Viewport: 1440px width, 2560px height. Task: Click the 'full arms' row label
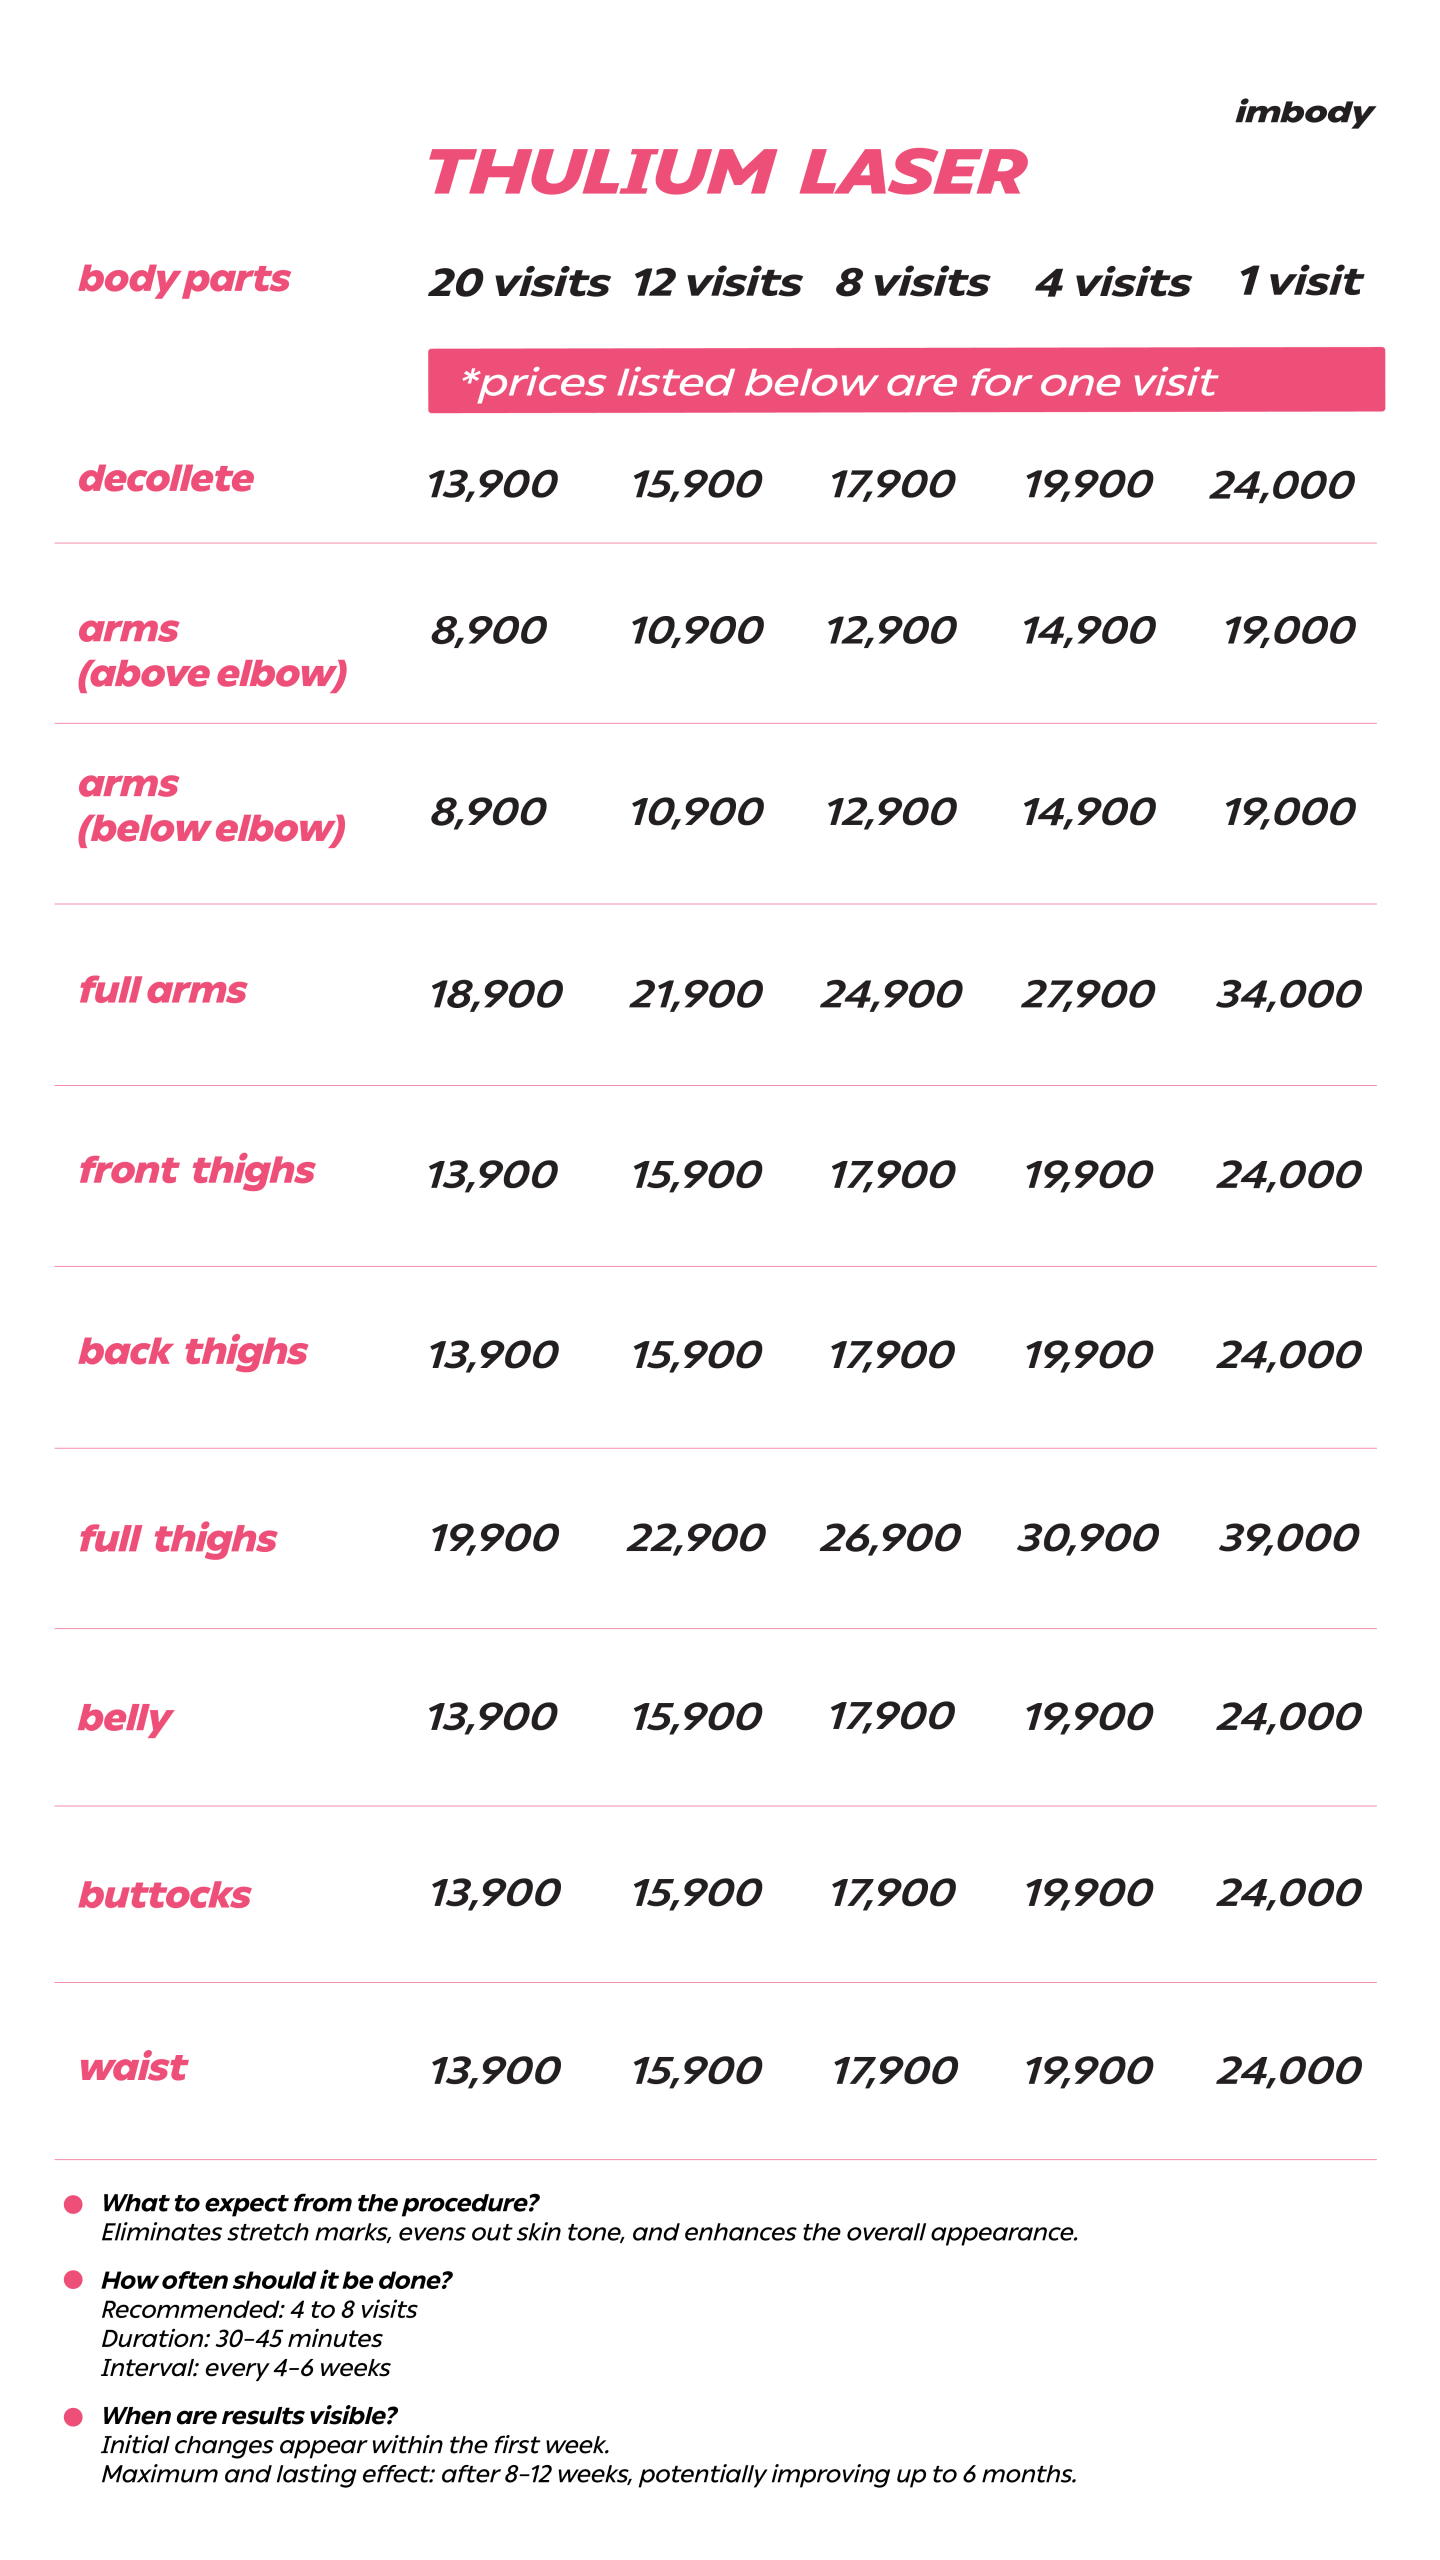click(162, 990)
